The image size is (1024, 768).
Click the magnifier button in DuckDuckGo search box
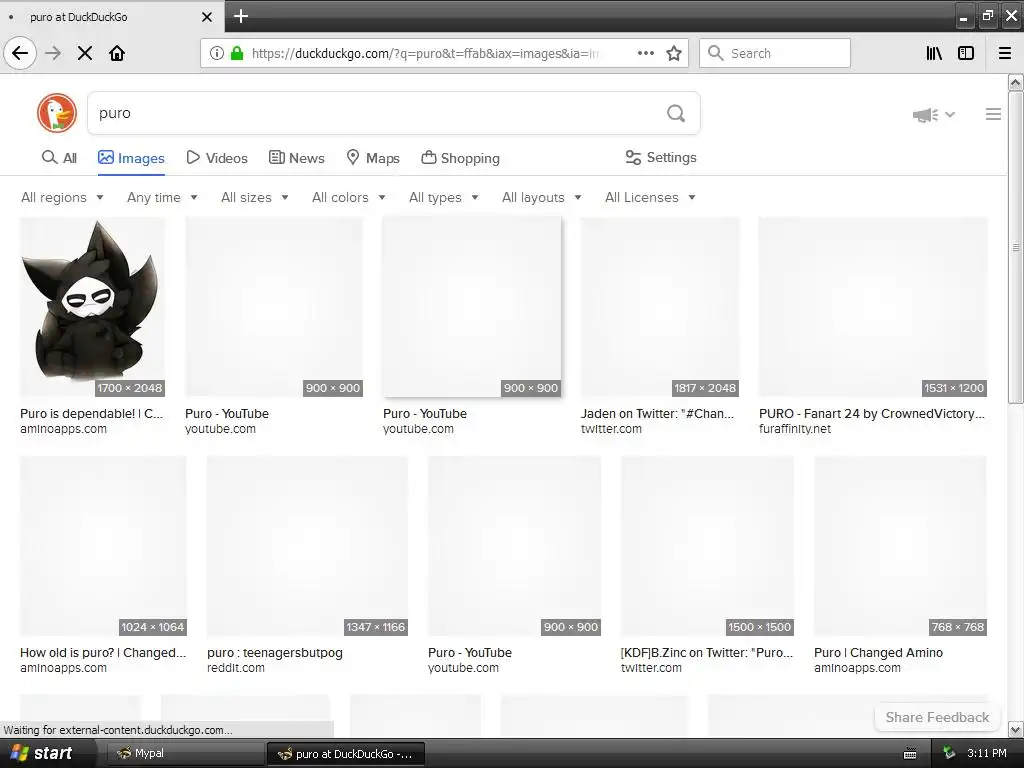pyautogui.click(x=676, y=114)
